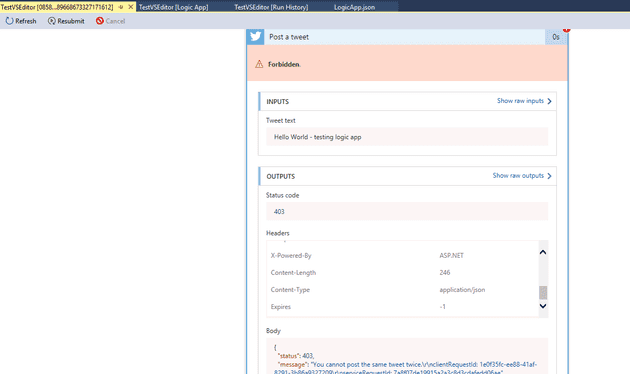
Task: Click the ASP.NET header value
Action: click(x=451, y=255)
